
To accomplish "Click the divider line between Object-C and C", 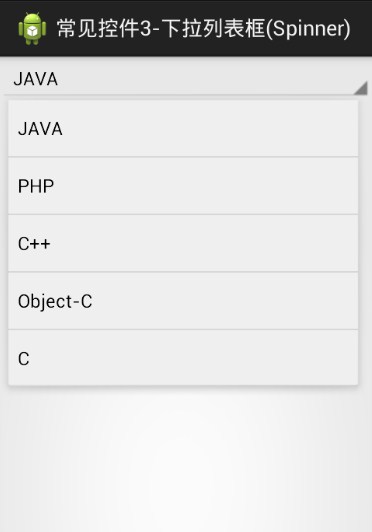I will click(183, 329).
